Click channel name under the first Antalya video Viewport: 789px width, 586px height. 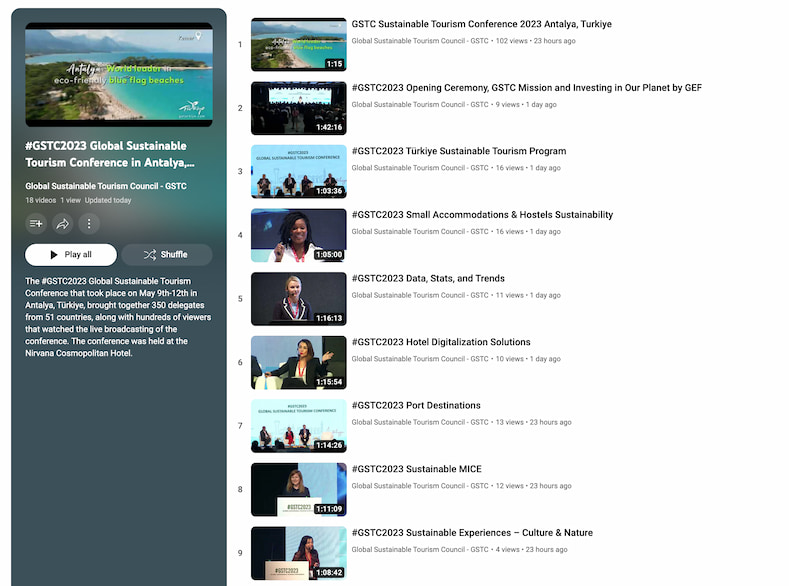pos(420,41)
